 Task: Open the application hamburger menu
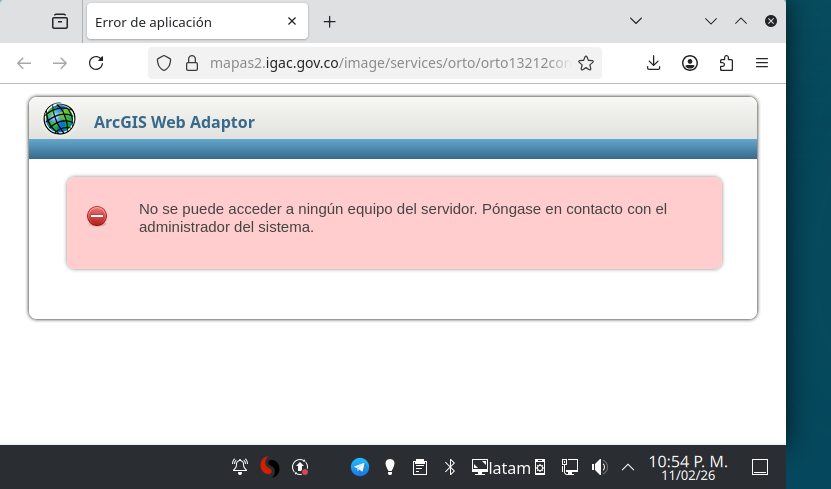762,63
